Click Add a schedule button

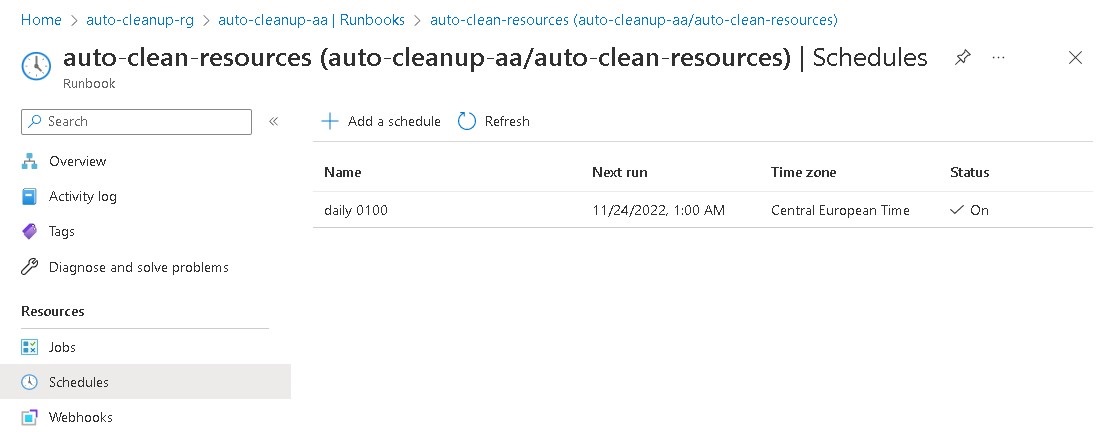click(381, 122)
